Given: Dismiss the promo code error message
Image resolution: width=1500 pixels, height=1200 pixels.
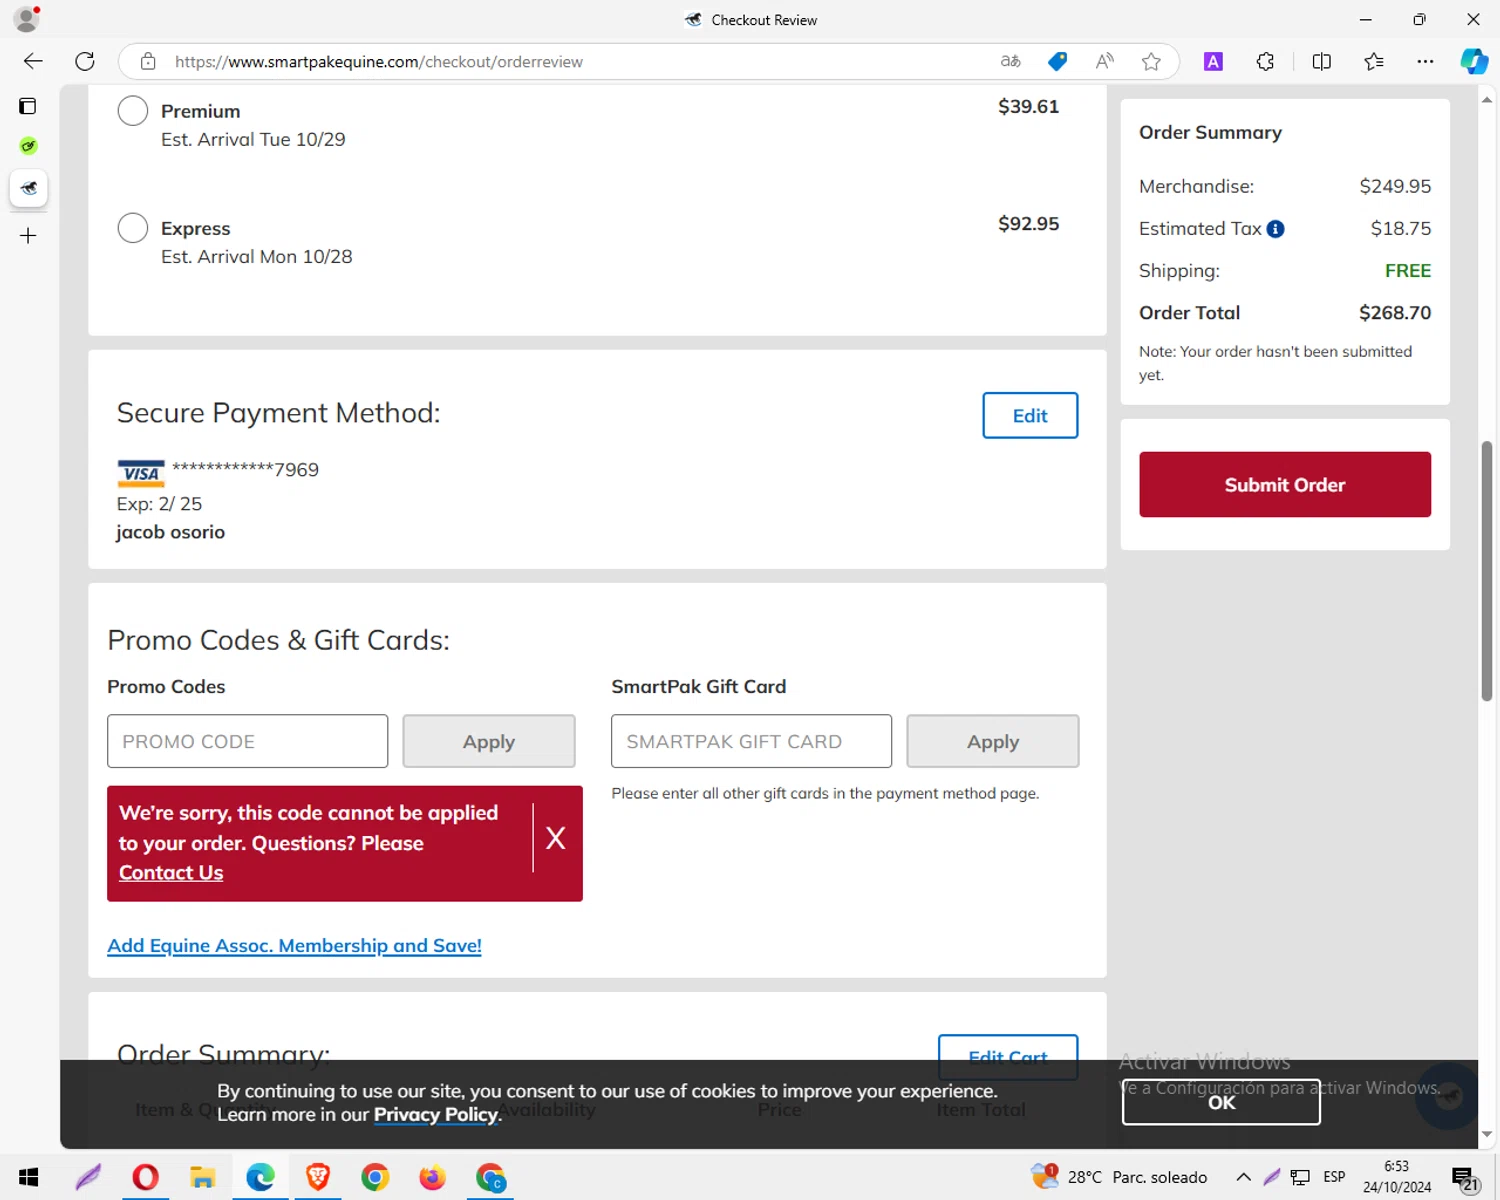Looking at the screenshot, I should click(x=556, y=838).
